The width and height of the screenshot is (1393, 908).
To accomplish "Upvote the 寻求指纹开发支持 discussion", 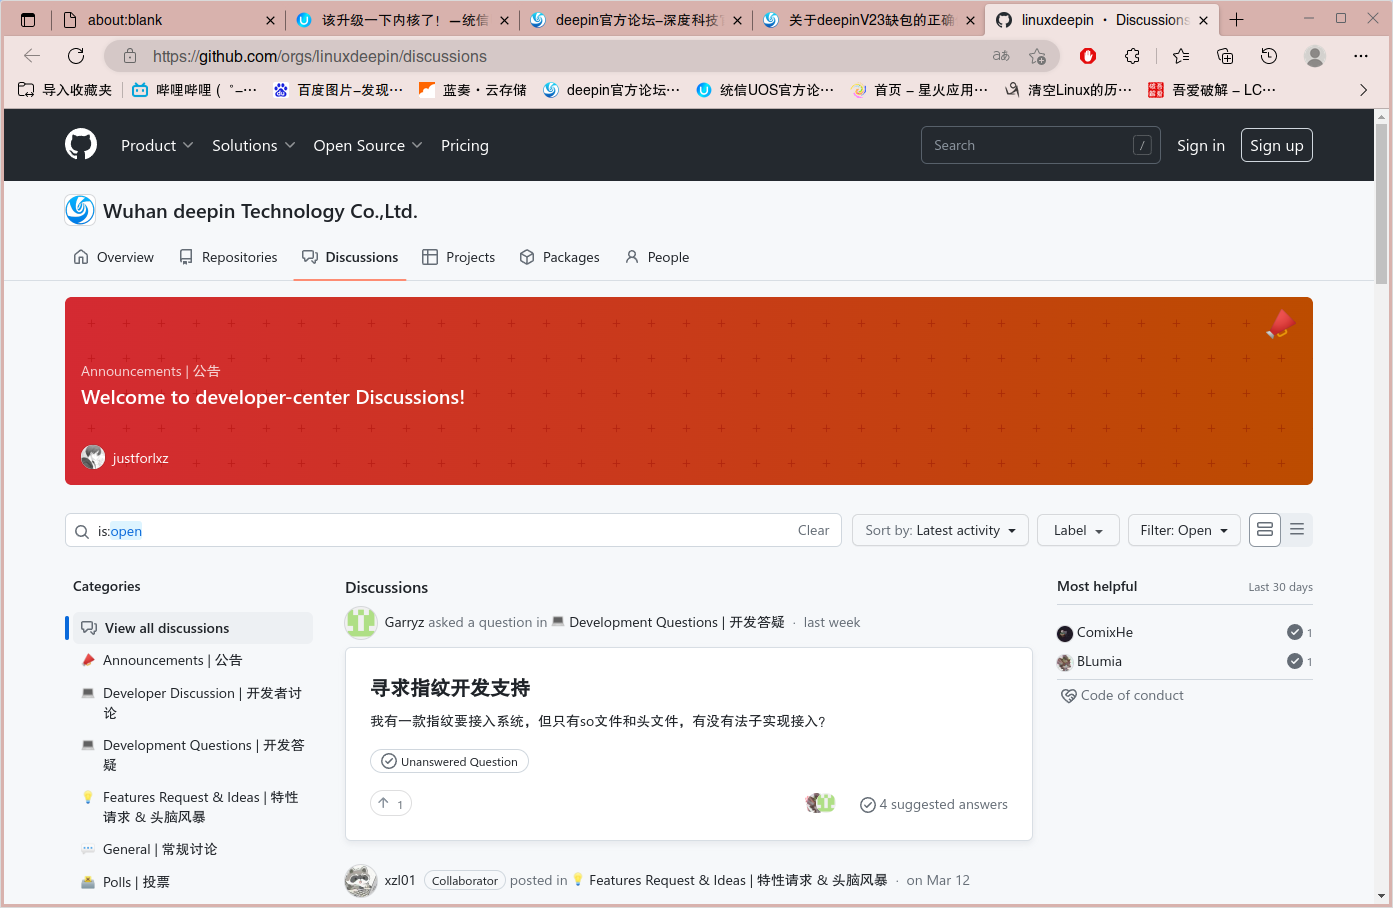I will (x=390, y=802).
